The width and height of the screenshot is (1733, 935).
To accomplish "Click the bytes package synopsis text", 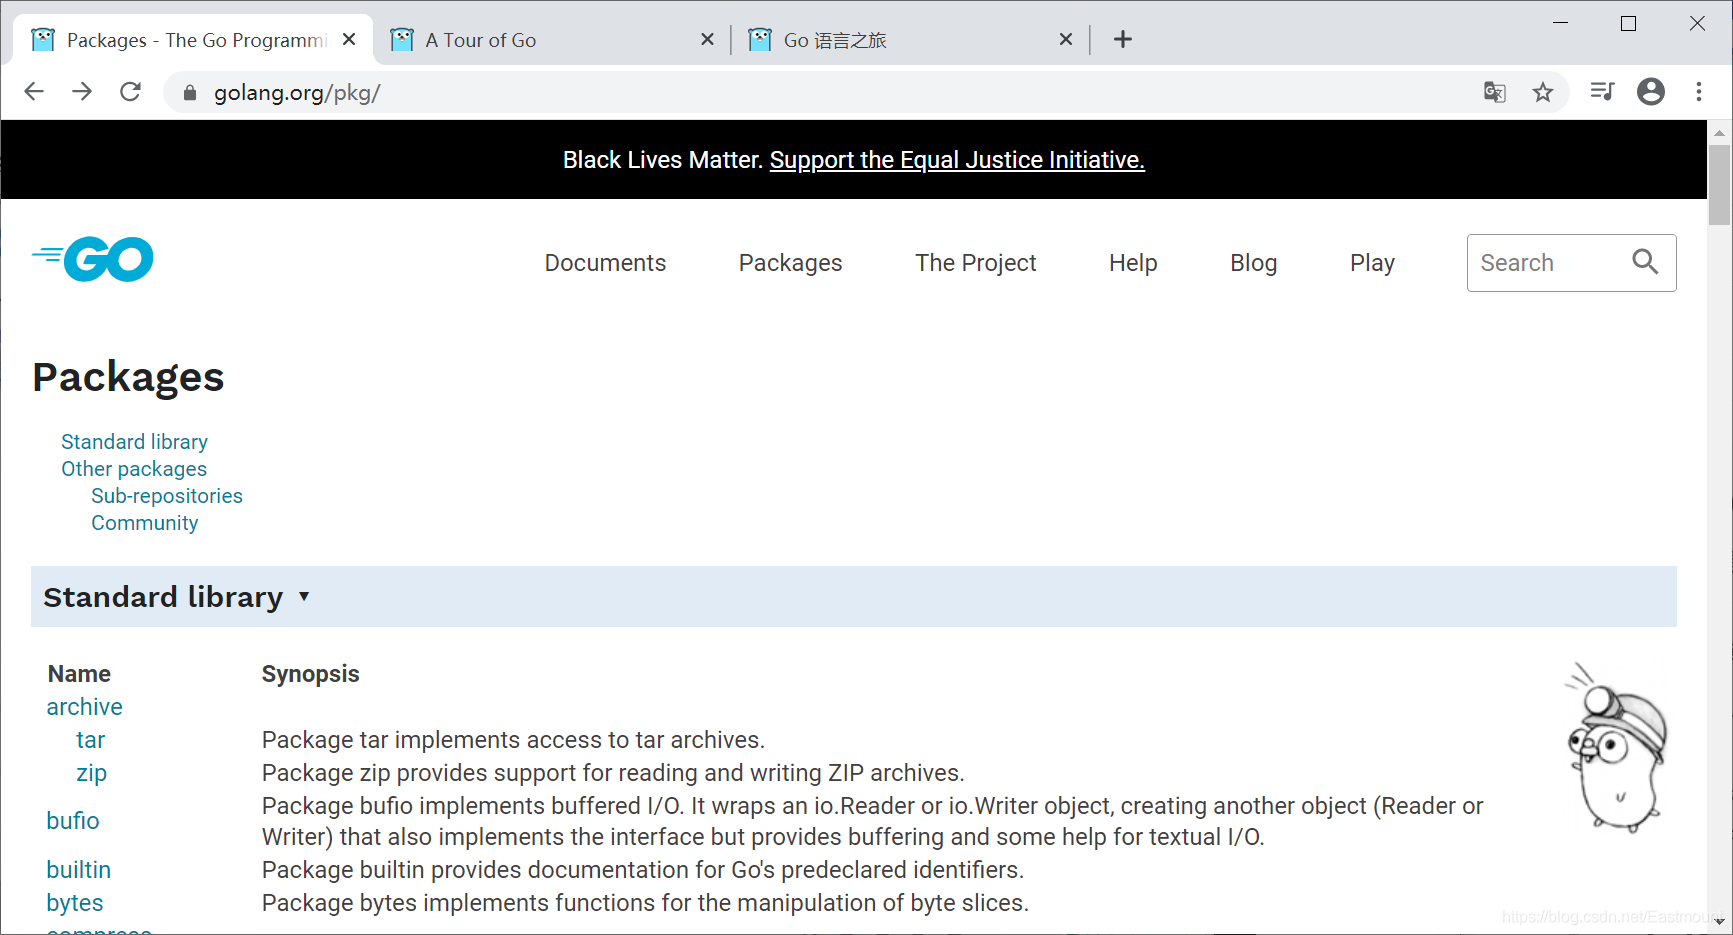I will [x=645, y=903].
